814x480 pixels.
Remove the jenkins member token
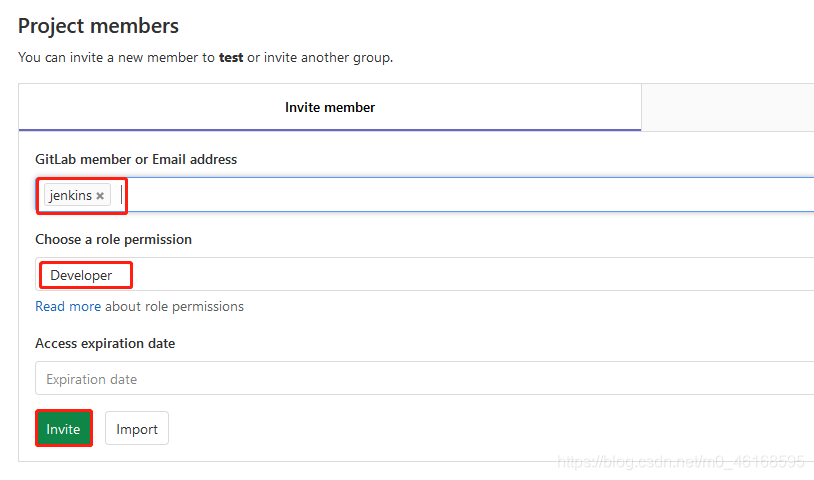(100, 196)
